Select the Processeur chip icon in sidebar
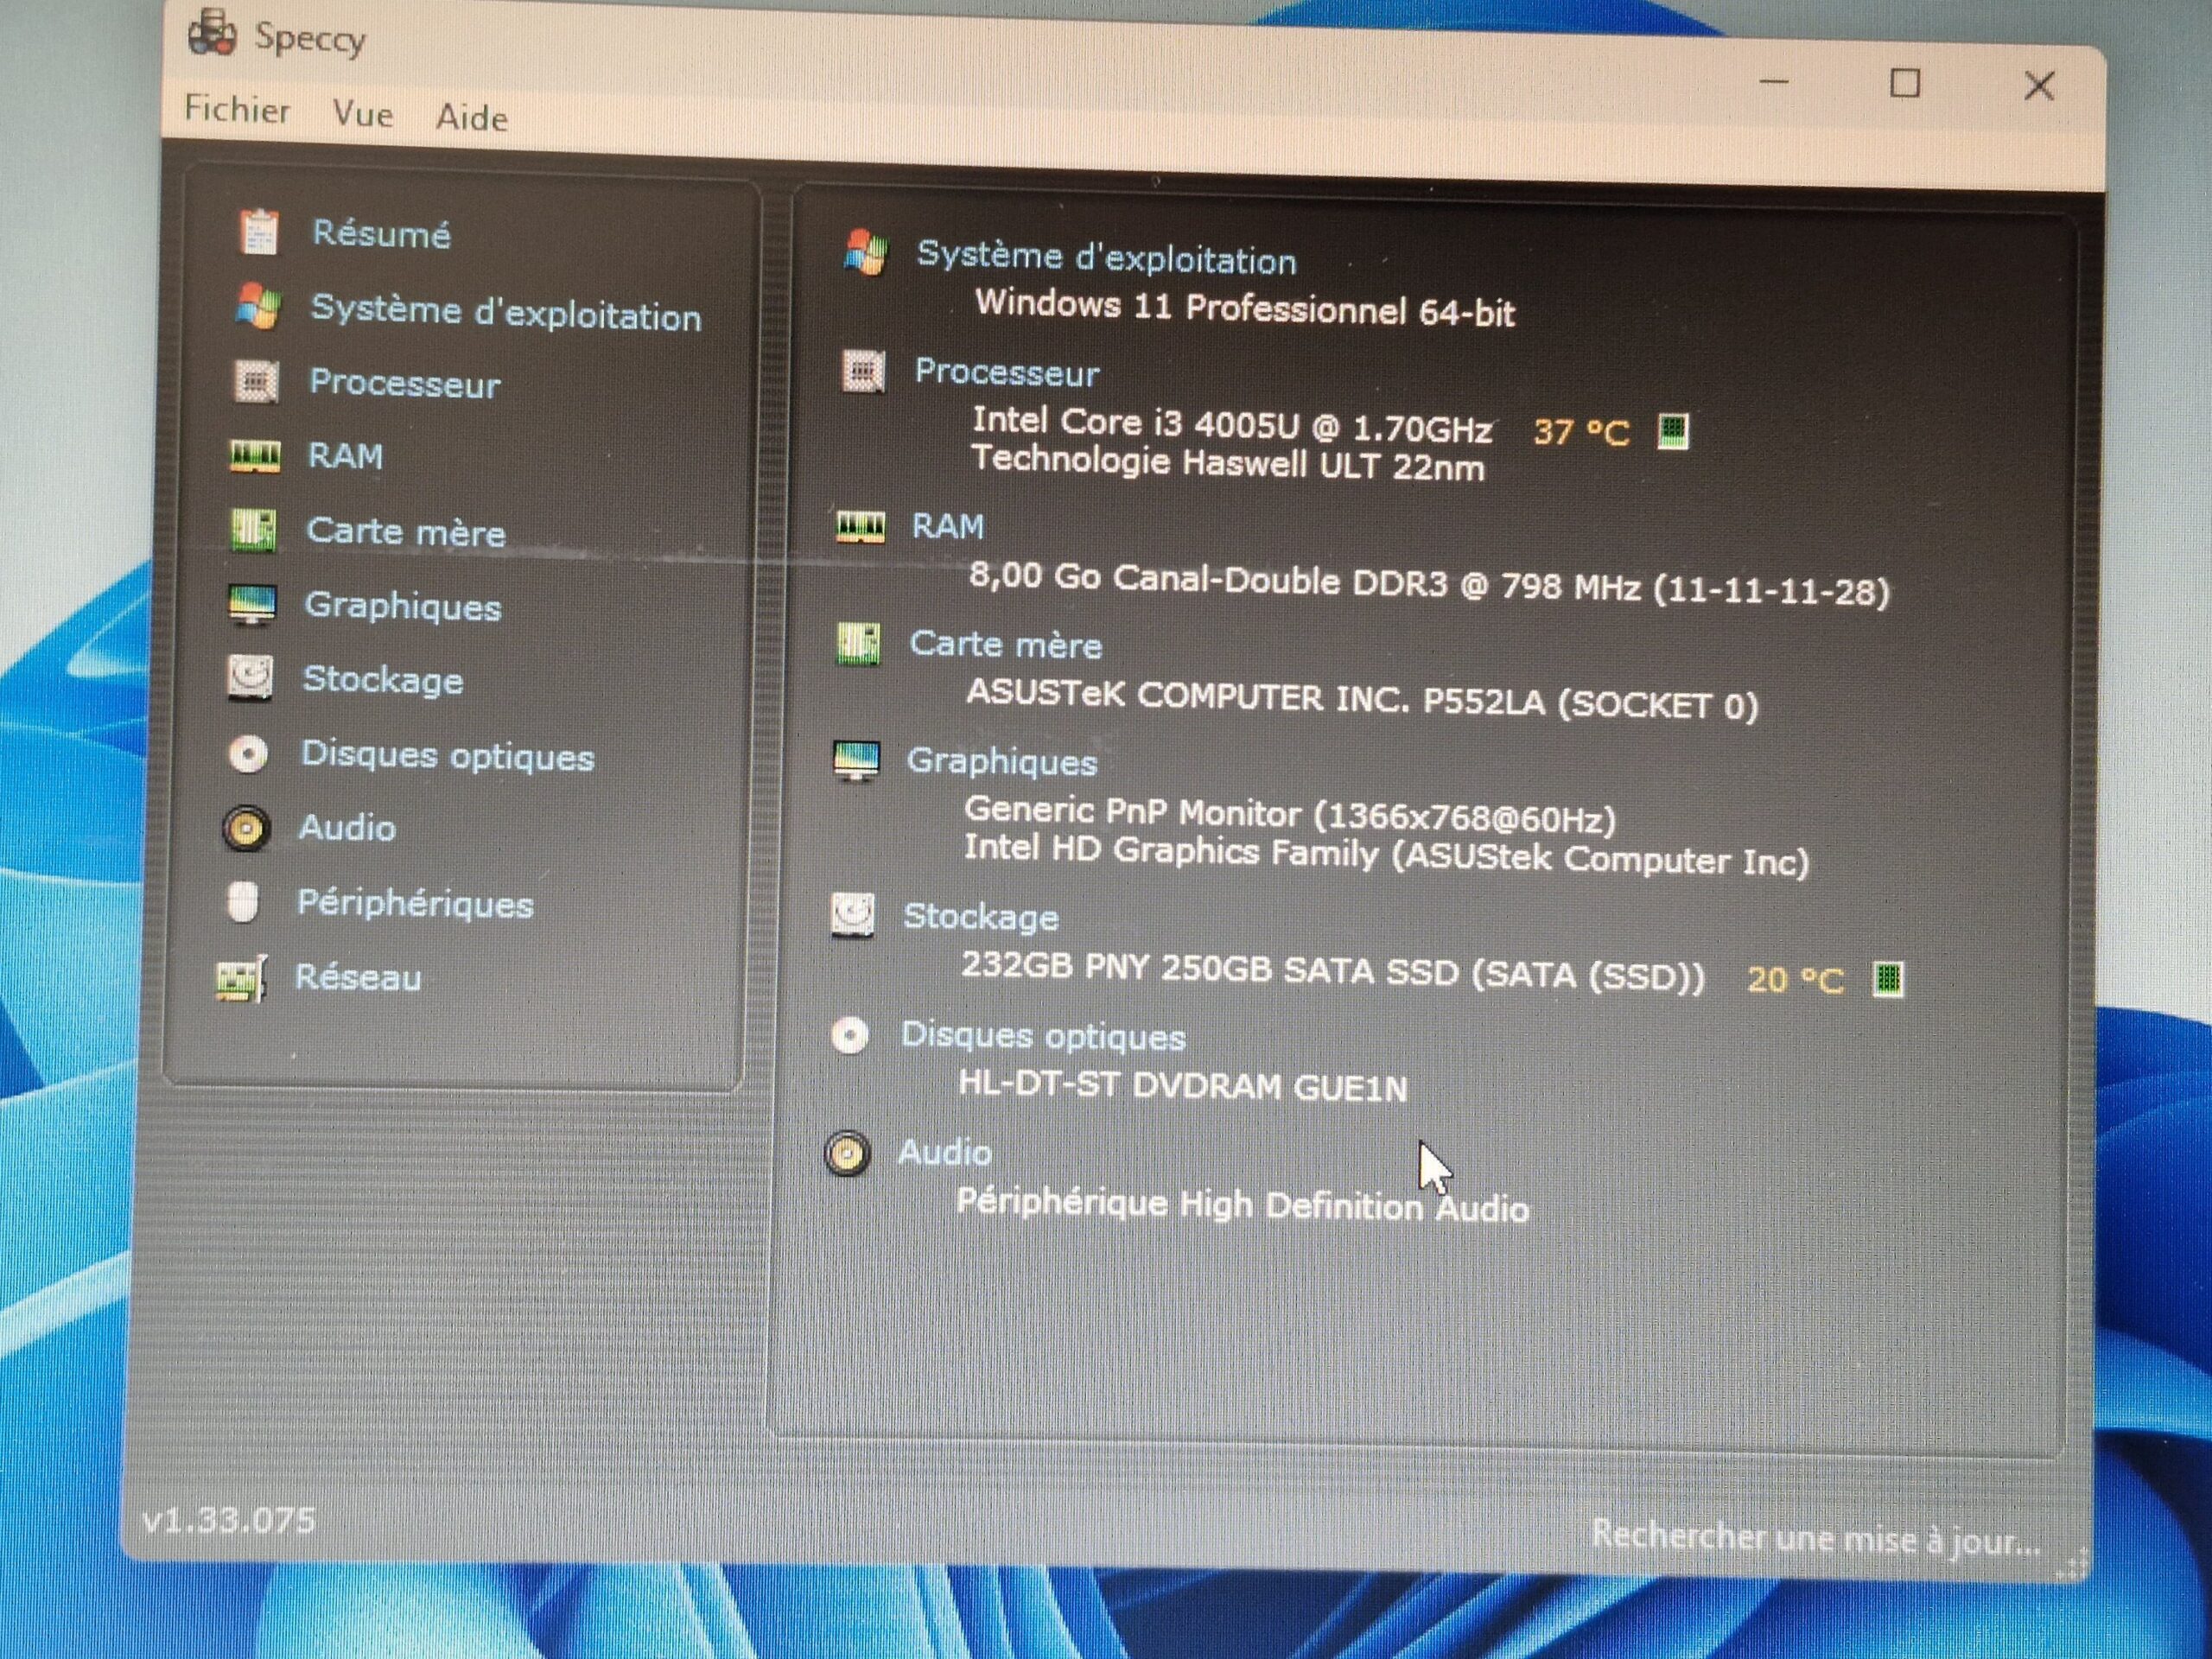Image resolution: width=2212 pixels, height=1659 pixels. [x=256, y=381]
